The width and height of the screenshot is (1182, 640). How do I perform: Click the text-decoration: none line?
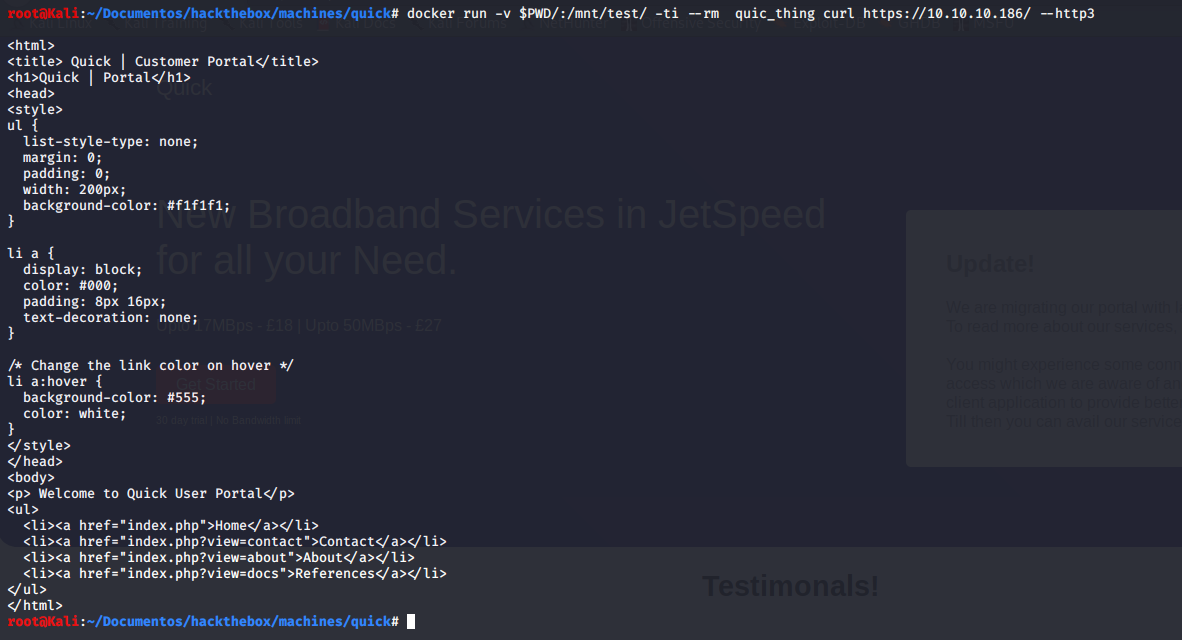pos(110,318)
